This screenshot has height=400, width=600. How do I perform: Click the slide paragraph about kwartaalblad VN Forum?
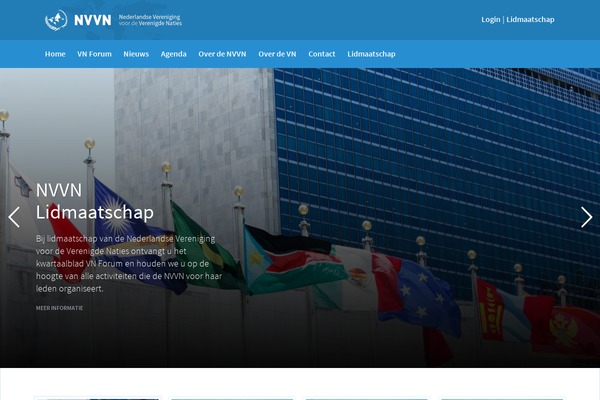129,263
